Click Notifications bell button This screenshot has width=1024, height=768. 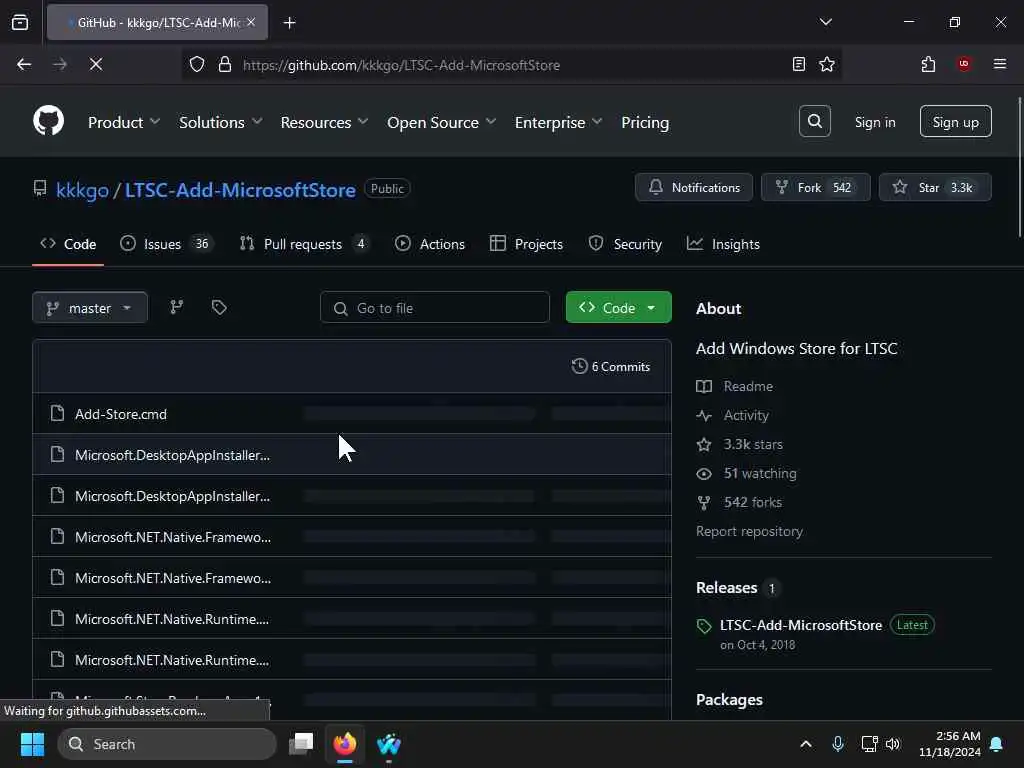pos(694,187)
